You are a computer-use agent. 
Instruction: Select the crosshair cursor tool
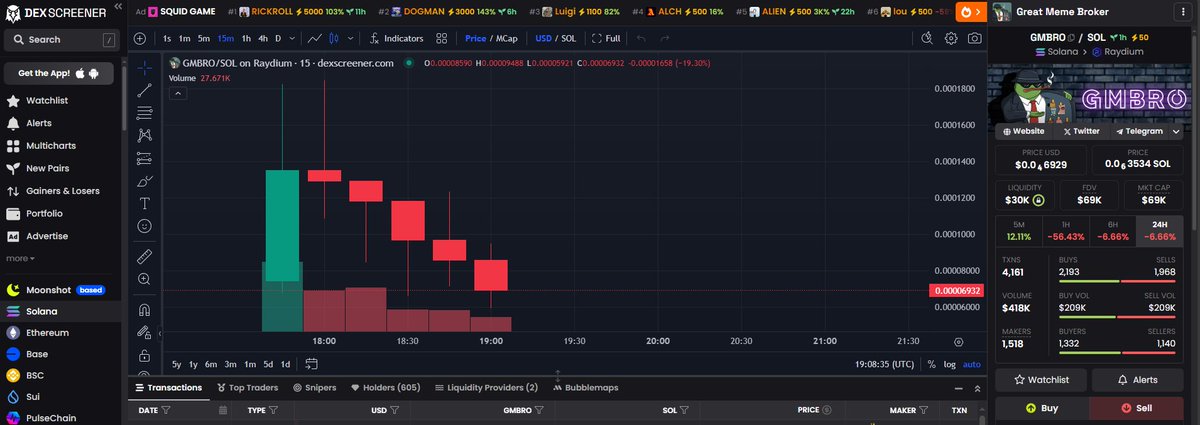[144, 68]
